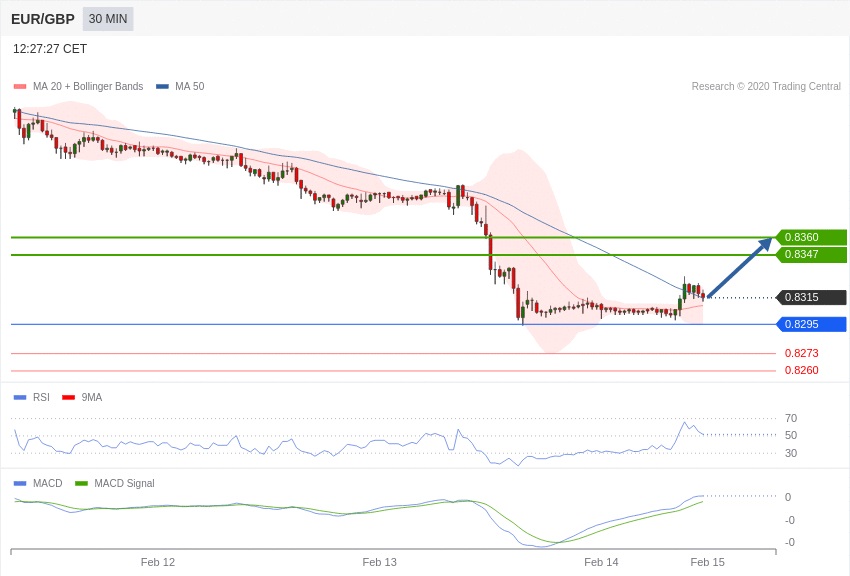This screenshot has width=850, height=576.
Task: Click the 30 MIN timeframe badge
Action: click(x=108, y=19)
